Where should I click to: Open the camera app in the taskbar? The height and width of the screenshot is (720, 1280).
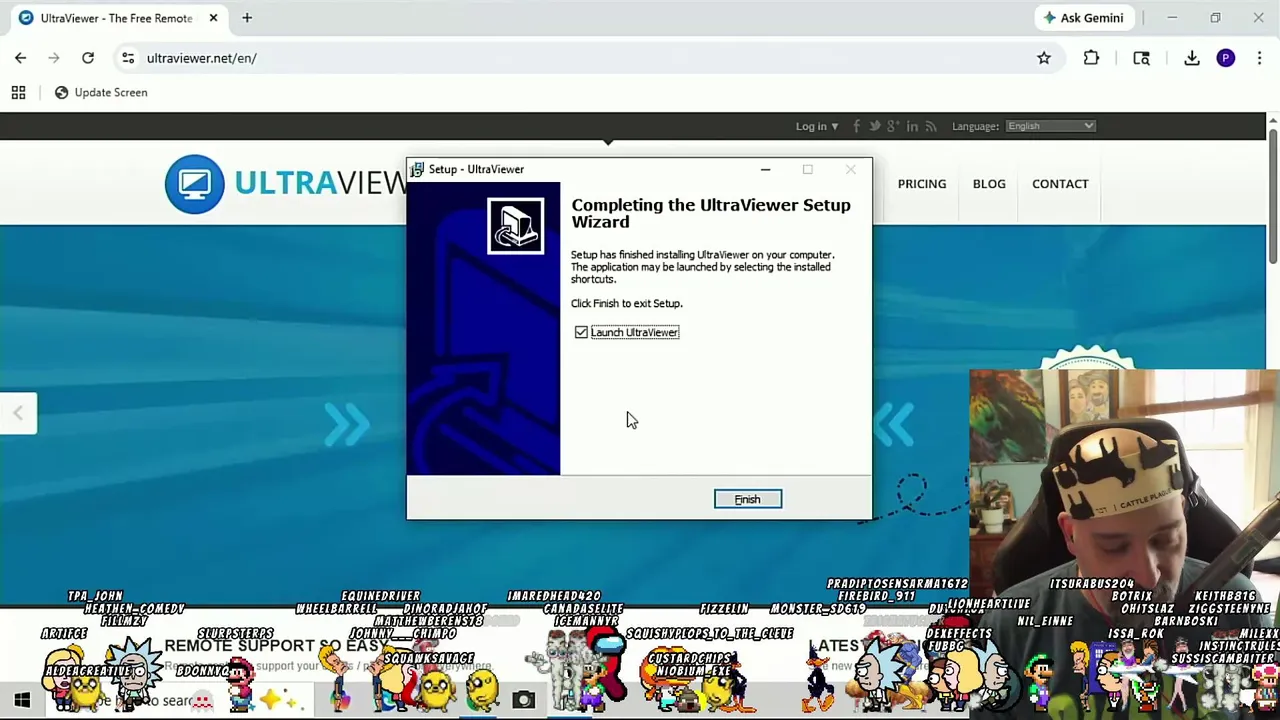523,700
